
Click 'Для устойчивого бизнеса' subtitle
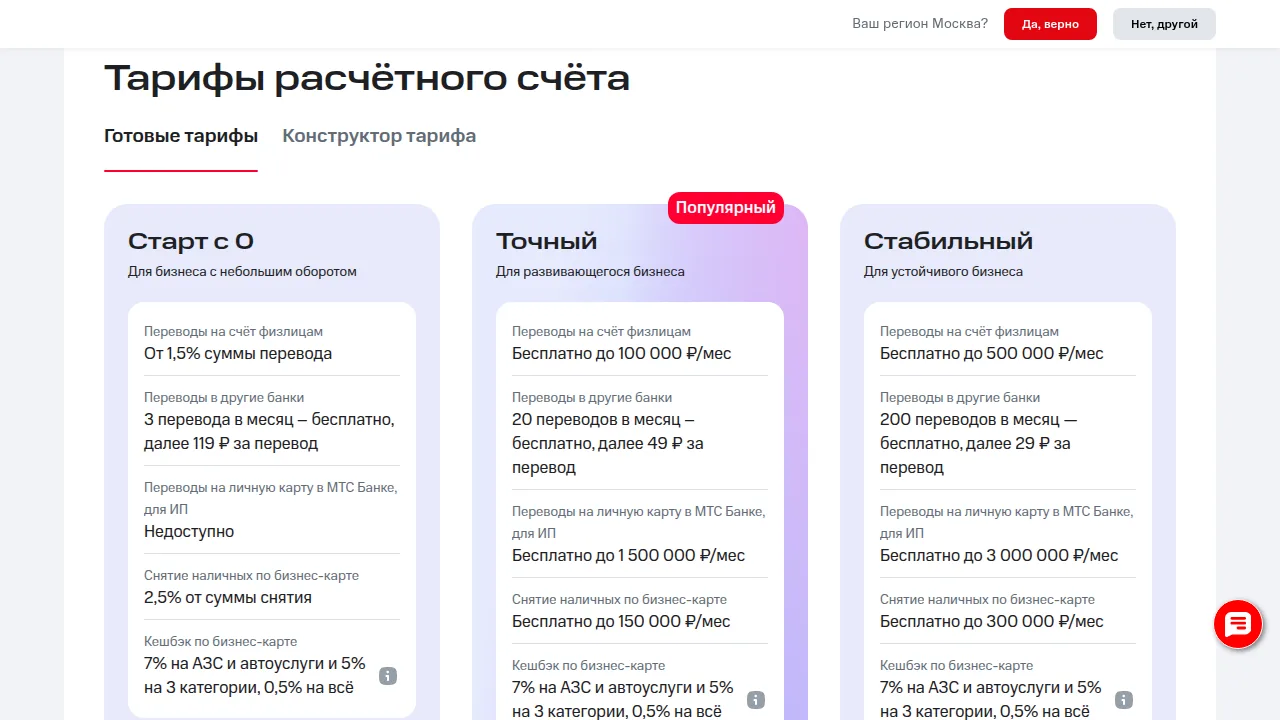(x=943, y=271)
